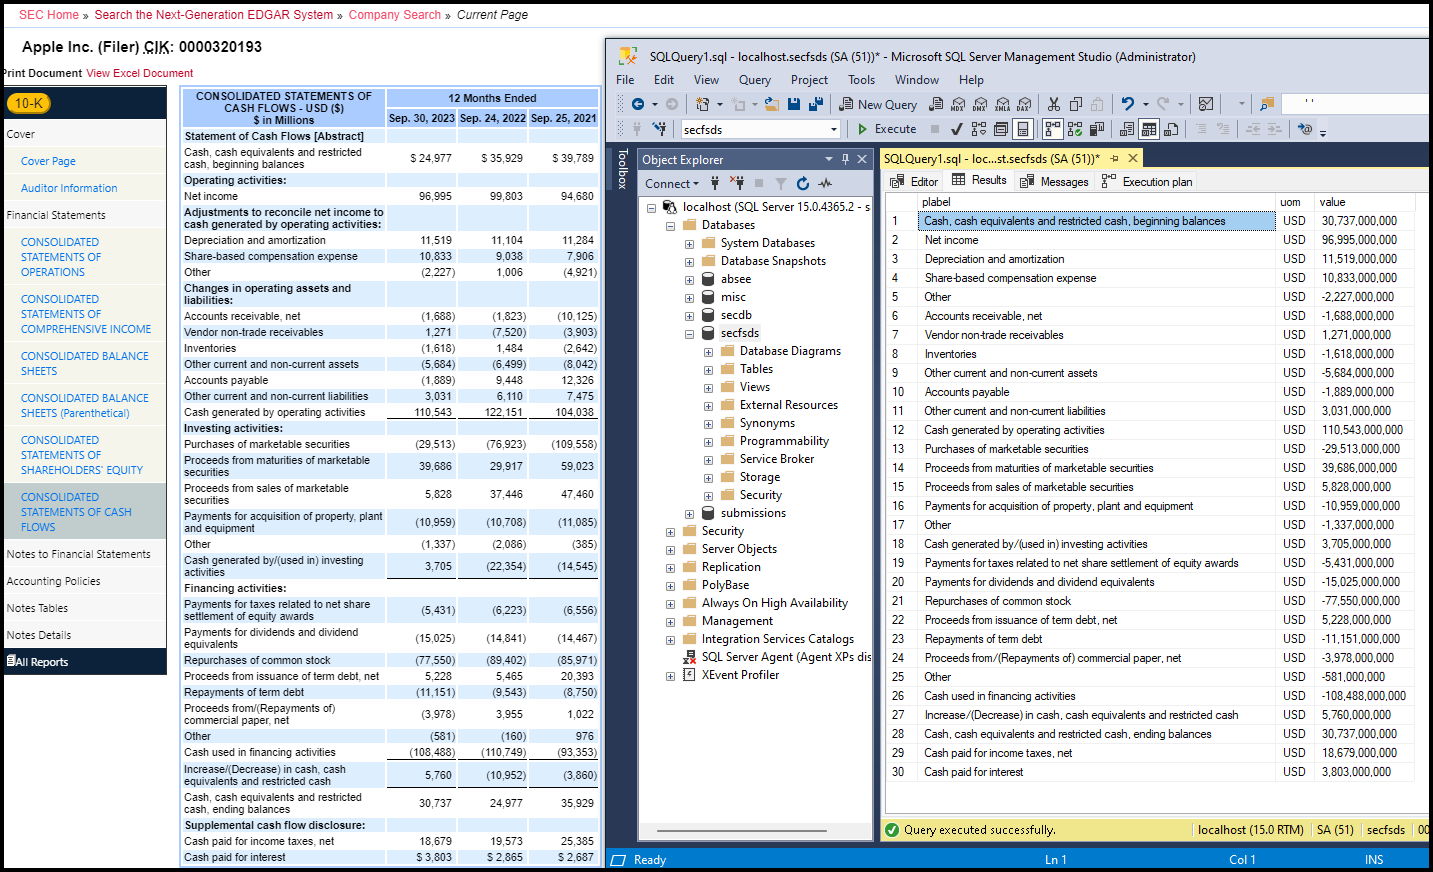Toggle Include Actual Execution Plan button
The image size is (1433, 872).
tap(1052, 129)
